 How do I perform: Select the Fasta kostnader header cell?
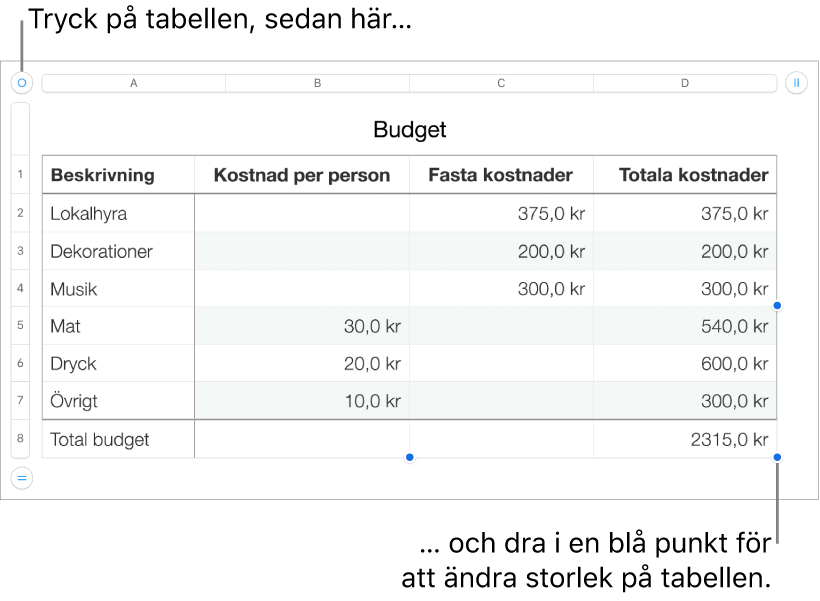pyautogui.click(x=501, y=175)
